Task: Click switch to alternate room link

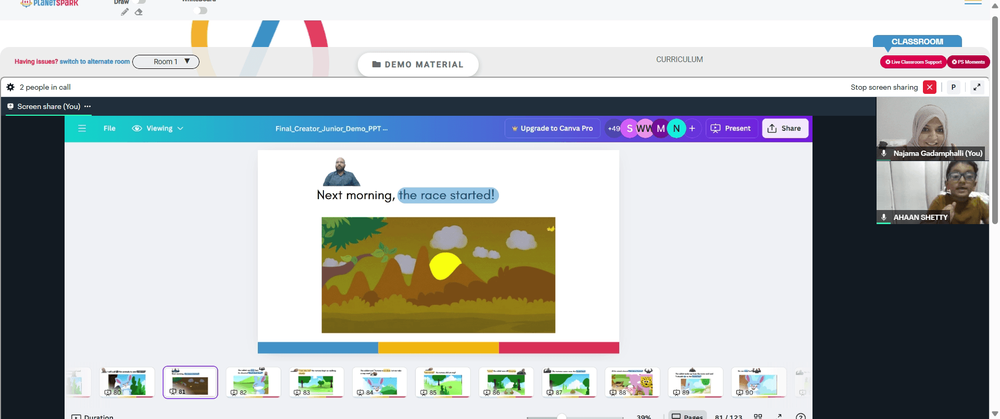Action: coord(95,62)
